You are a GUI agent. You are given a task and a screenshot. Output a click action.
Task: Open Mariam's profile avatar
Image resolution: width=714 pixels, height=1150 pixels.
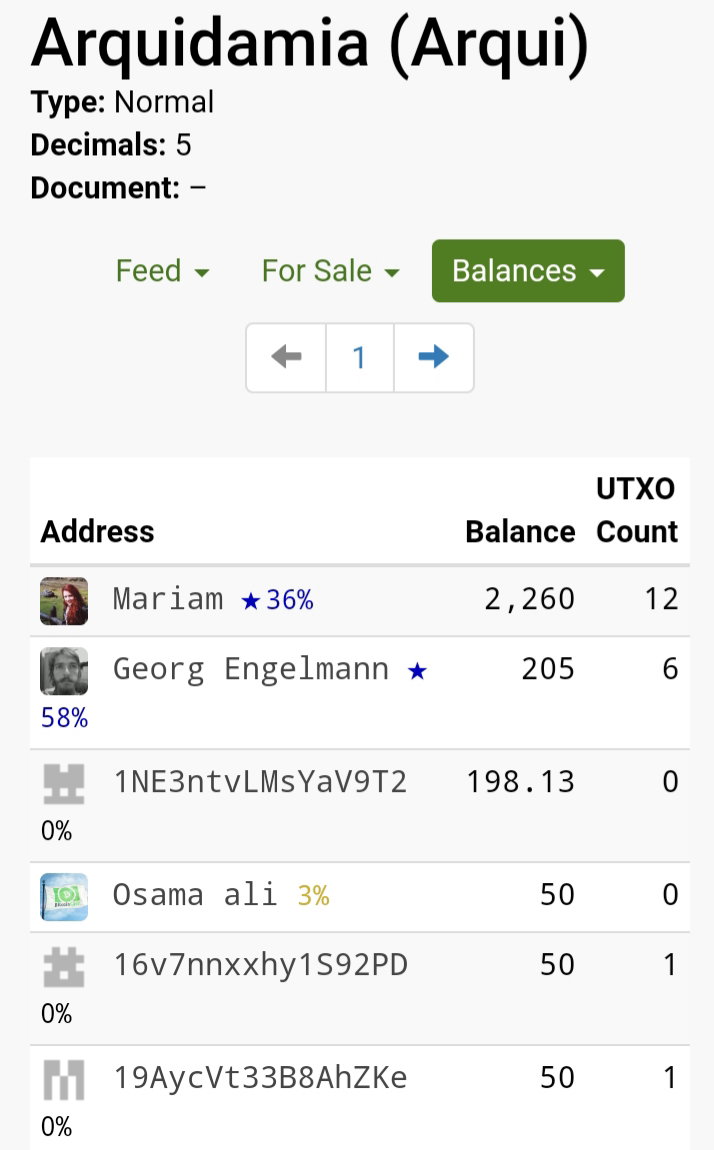coord(64,601)
